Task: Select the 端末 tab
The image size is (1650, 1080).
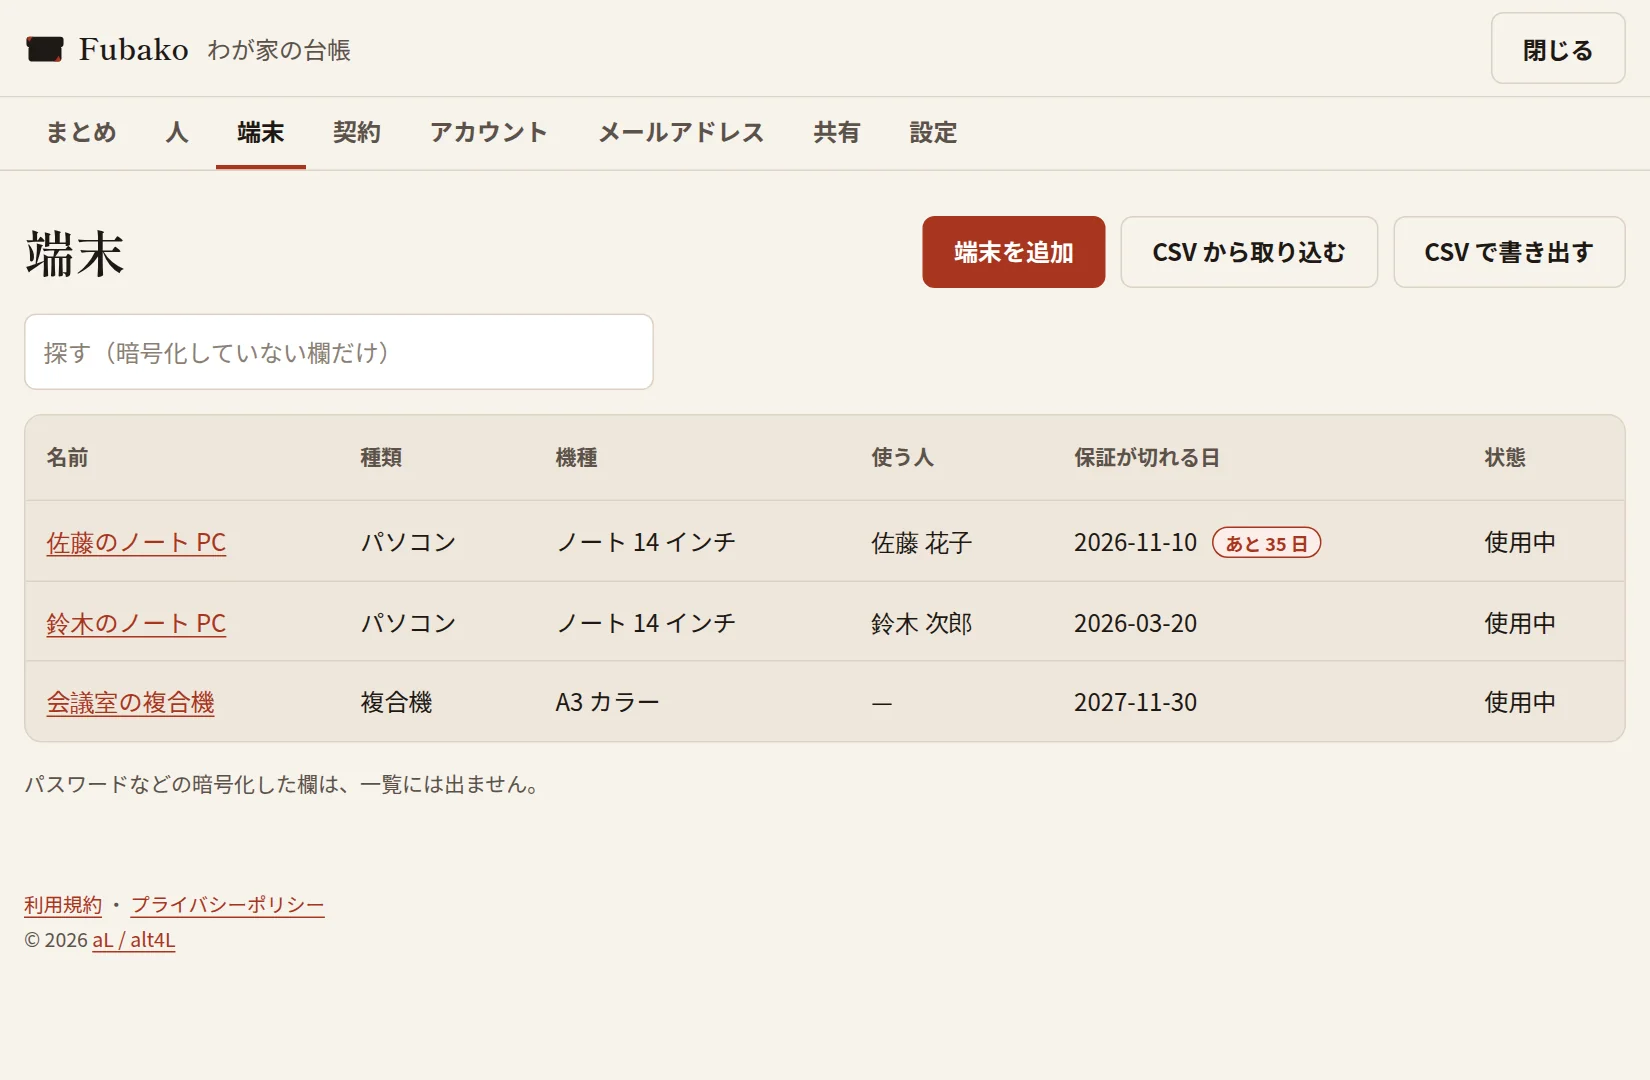Action: pos(261,132)
